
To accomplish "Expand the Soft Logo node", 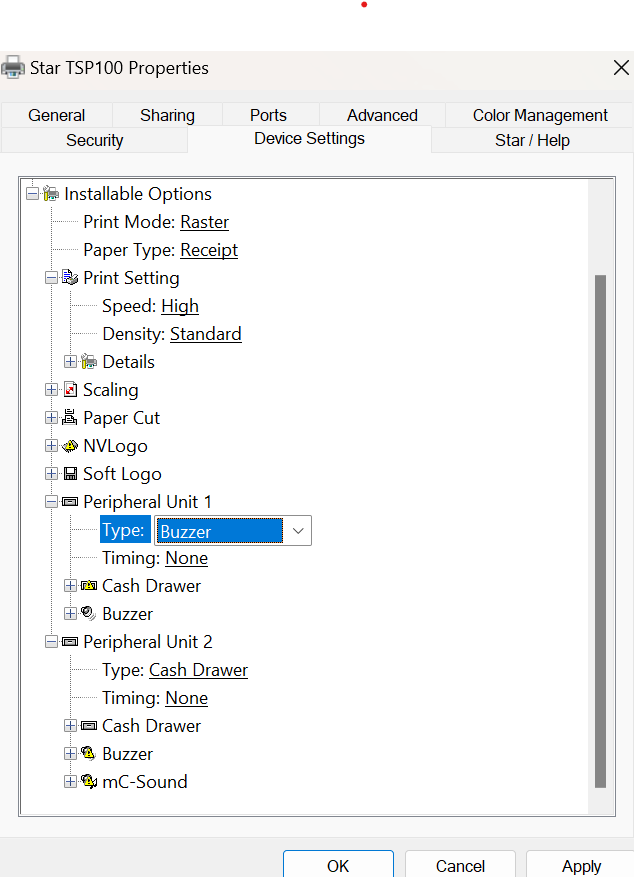I will click(x=51, y=474).
